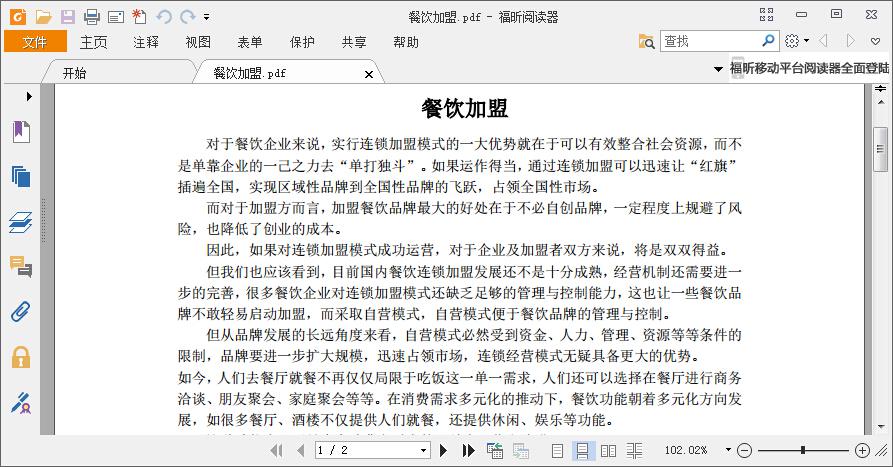
Task: Open quick access toolbar customization arrow
Action: pos(206,17)
